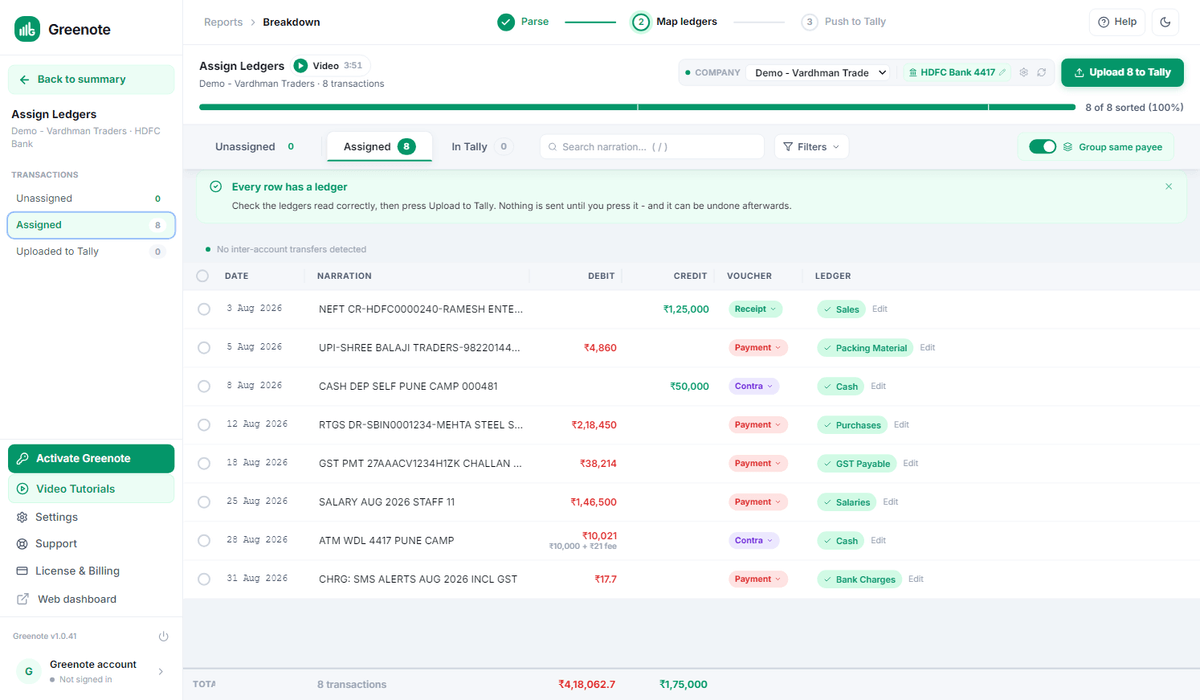Toggle Group same payee switch
1200x700 pixels.
pyautogui.click(x=1043, y=147)
